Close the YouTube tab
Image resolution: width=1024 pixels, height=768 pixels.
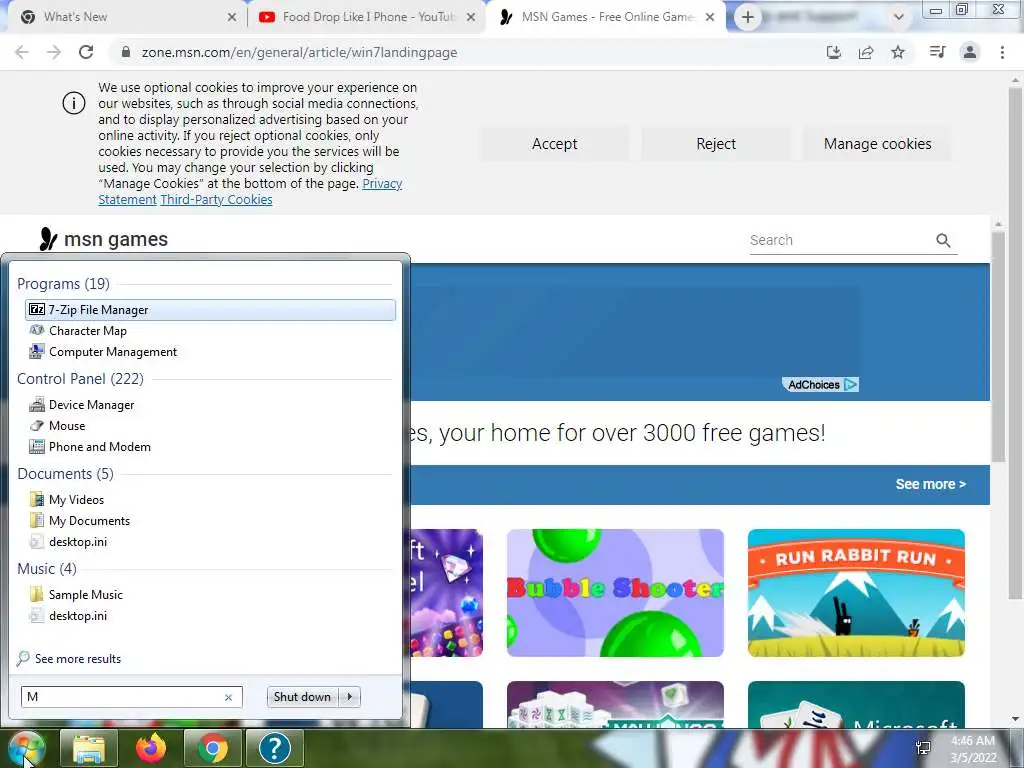tap(471, 17)
